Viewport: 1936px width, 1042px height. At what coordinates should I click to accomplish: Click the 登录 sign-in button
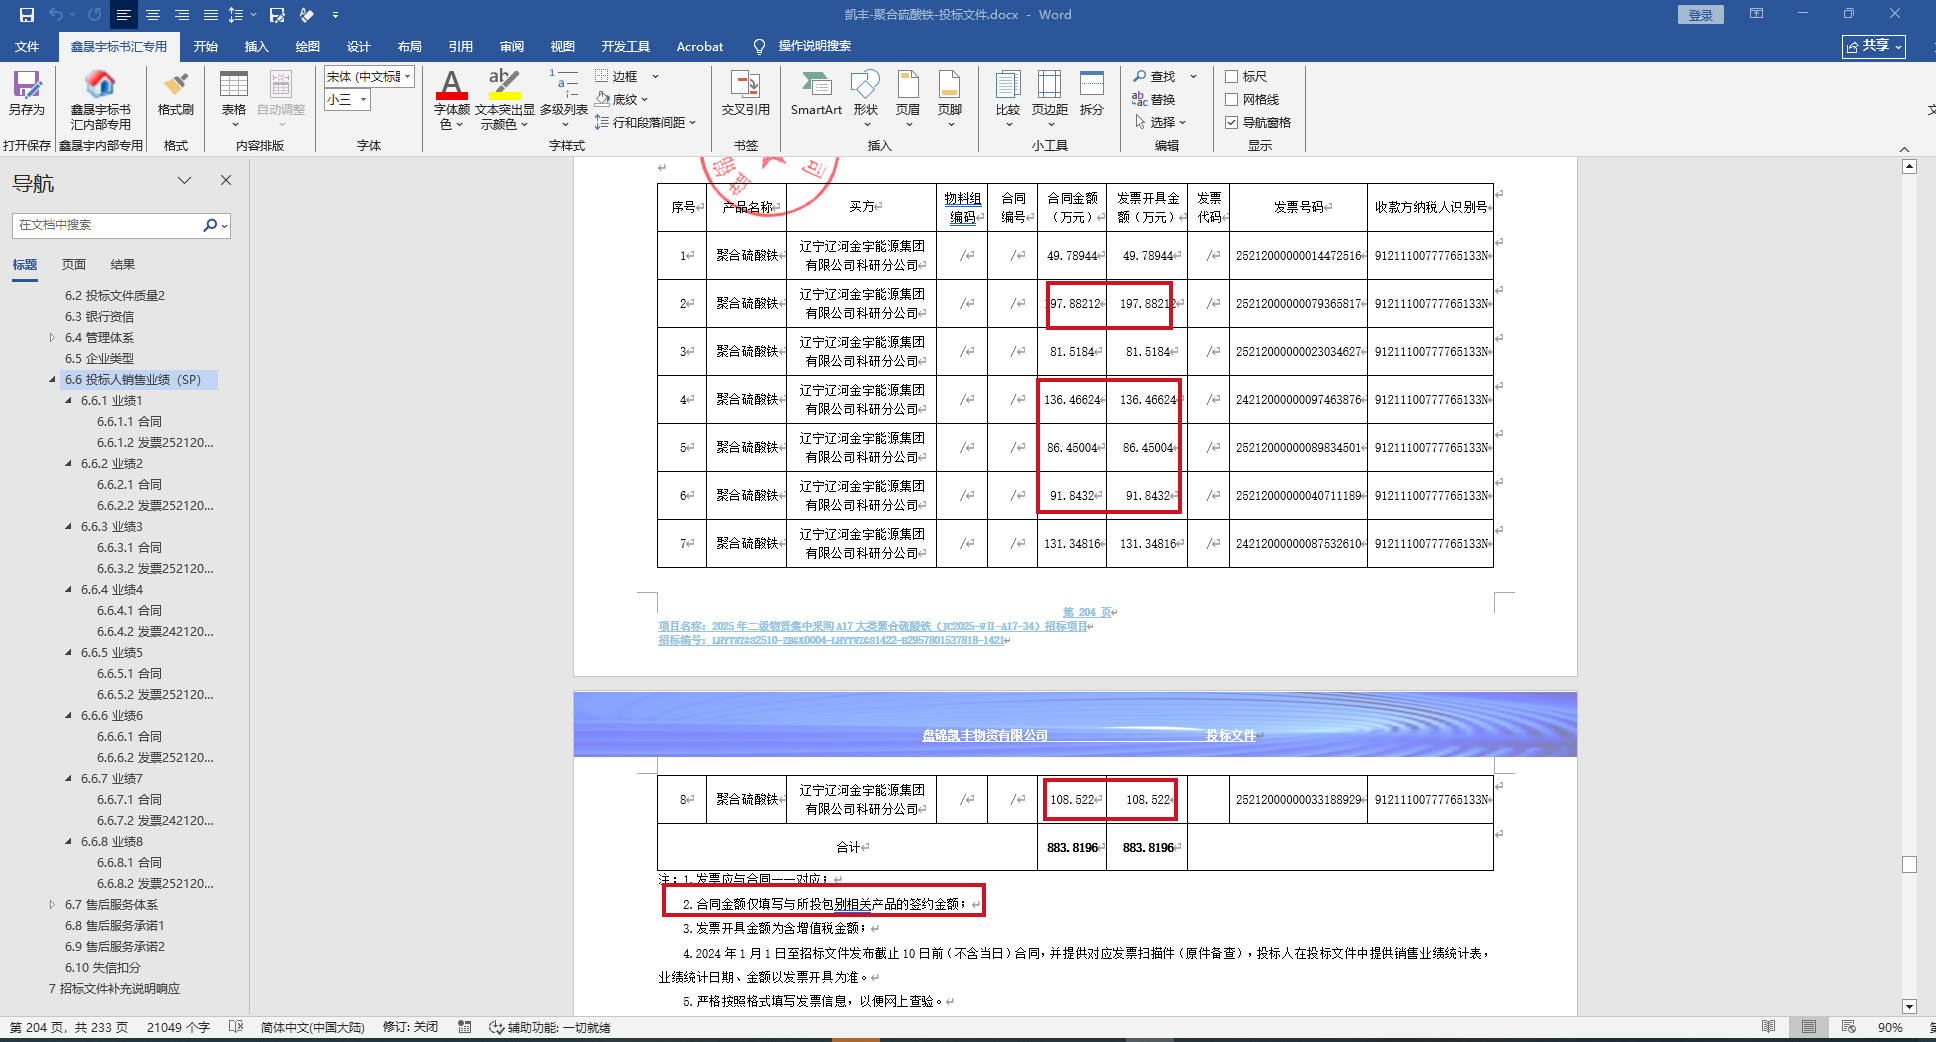(x=1700, y=15)
